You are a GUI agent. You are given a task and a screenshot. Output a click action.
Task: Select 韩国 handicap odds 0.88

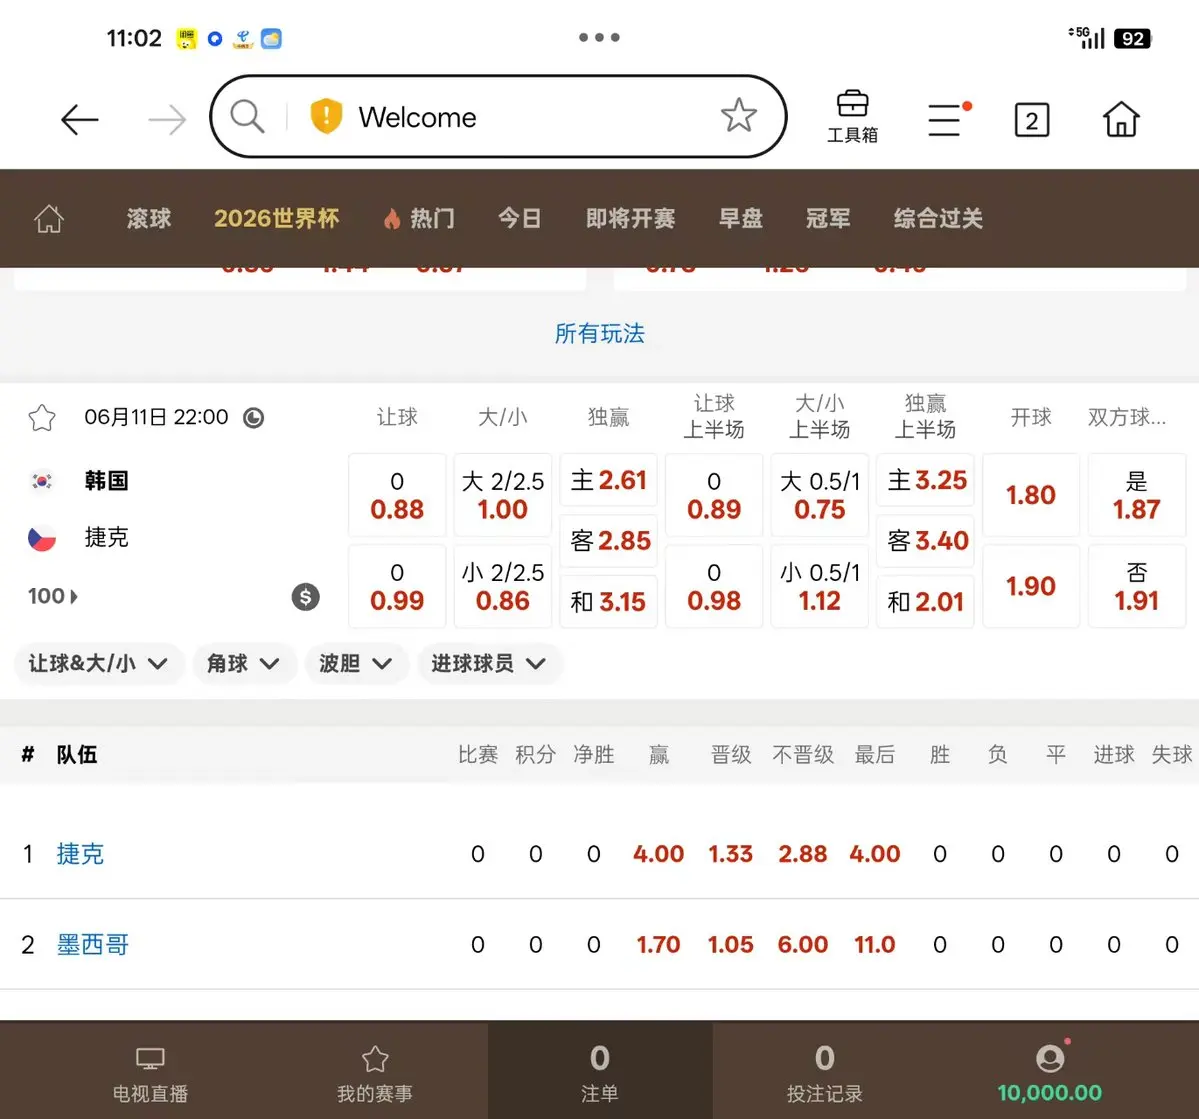(397, 495)
